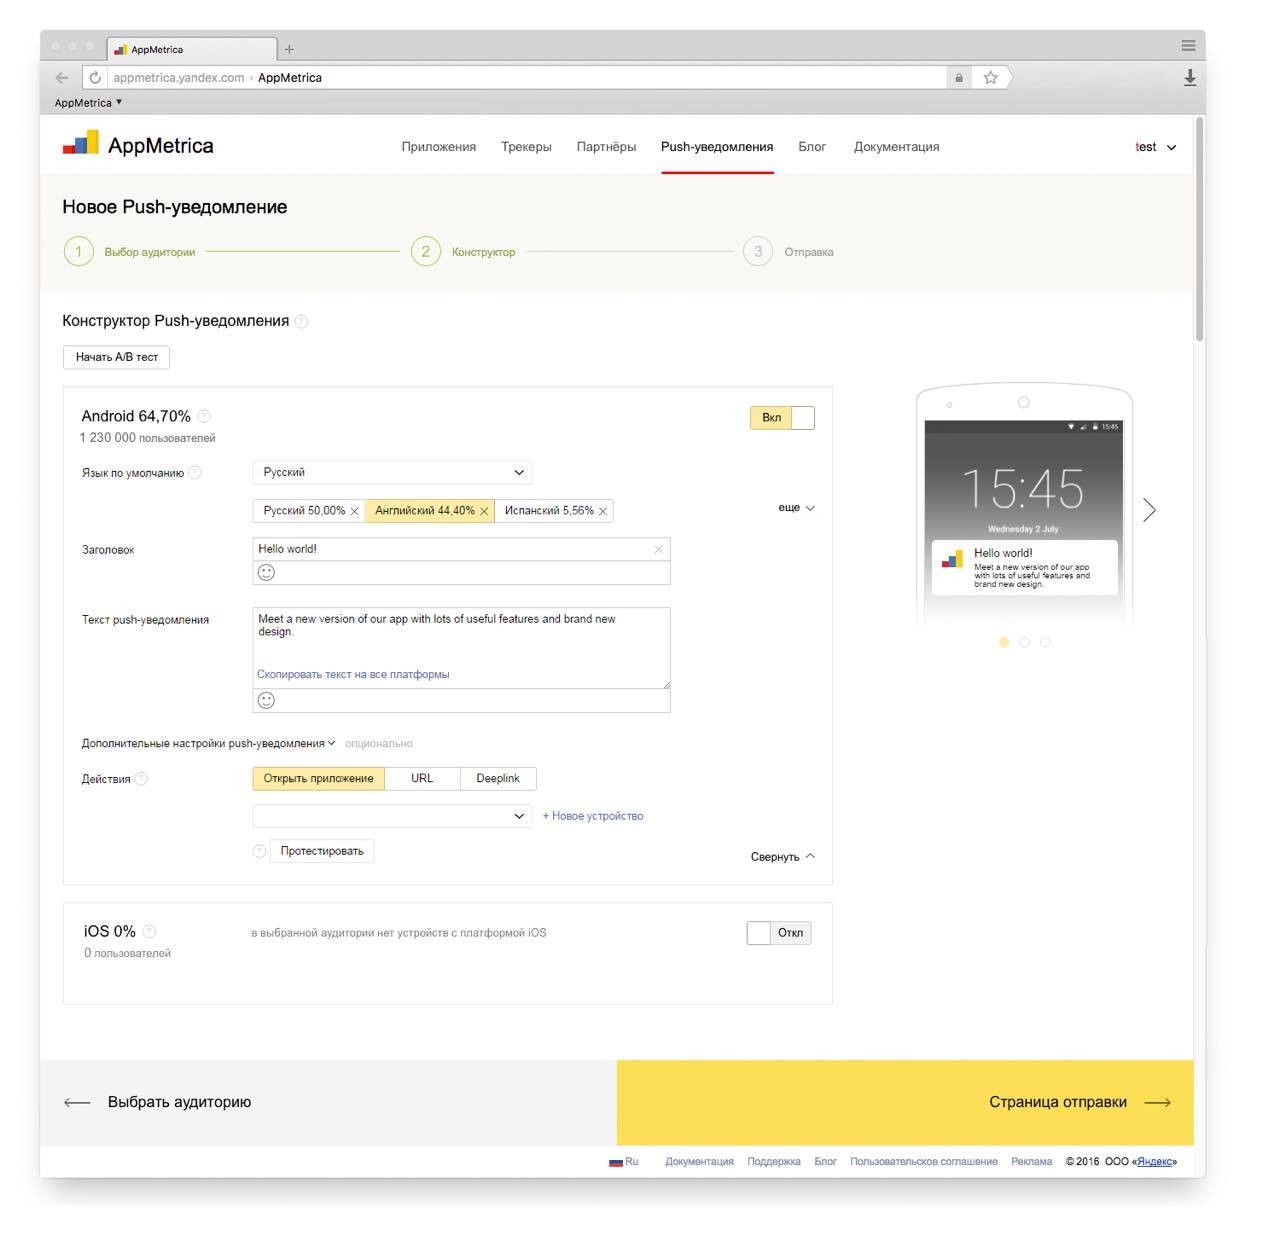Click help icon next to Android 64,70%

click(x=204, y=416)
